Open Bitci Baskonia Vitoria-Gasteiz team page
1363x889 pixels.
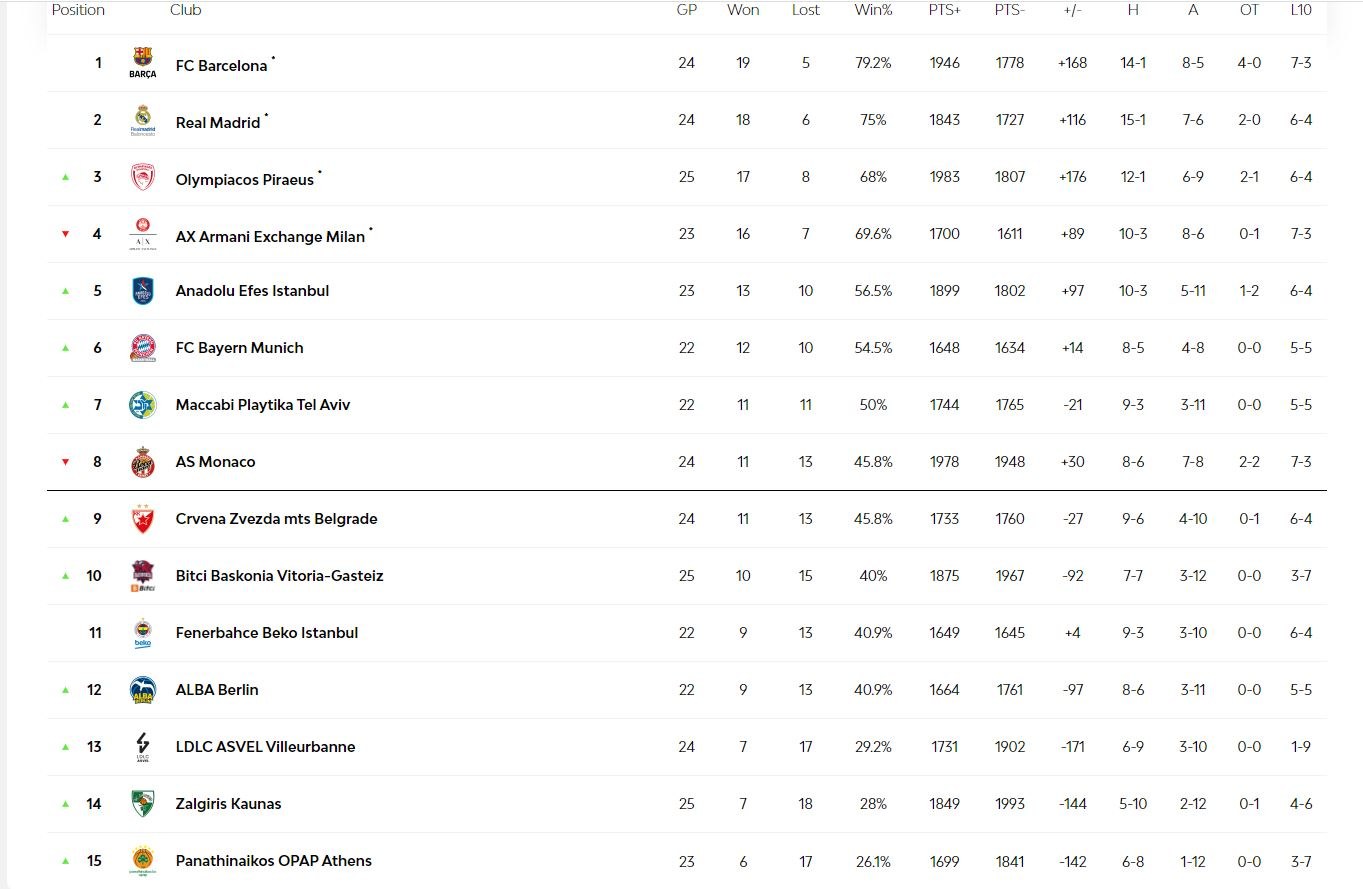pos(279,576)
